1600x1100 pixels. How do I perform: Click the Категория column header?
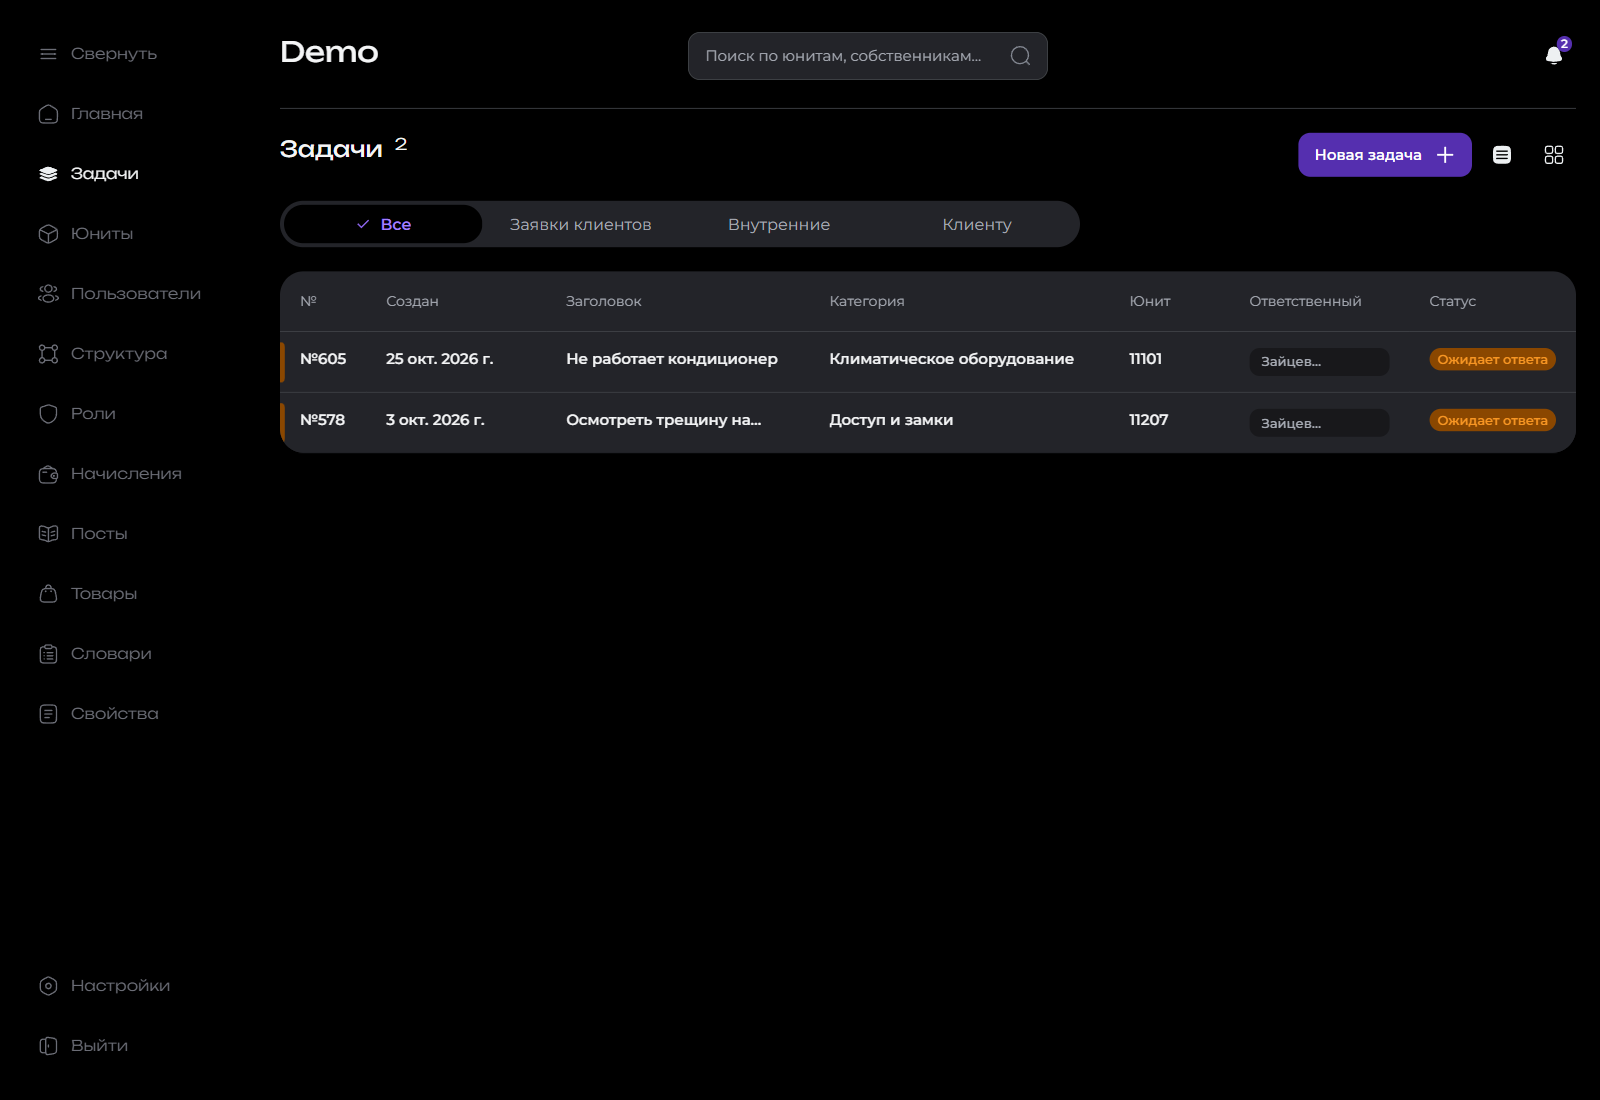pos(866,301)
